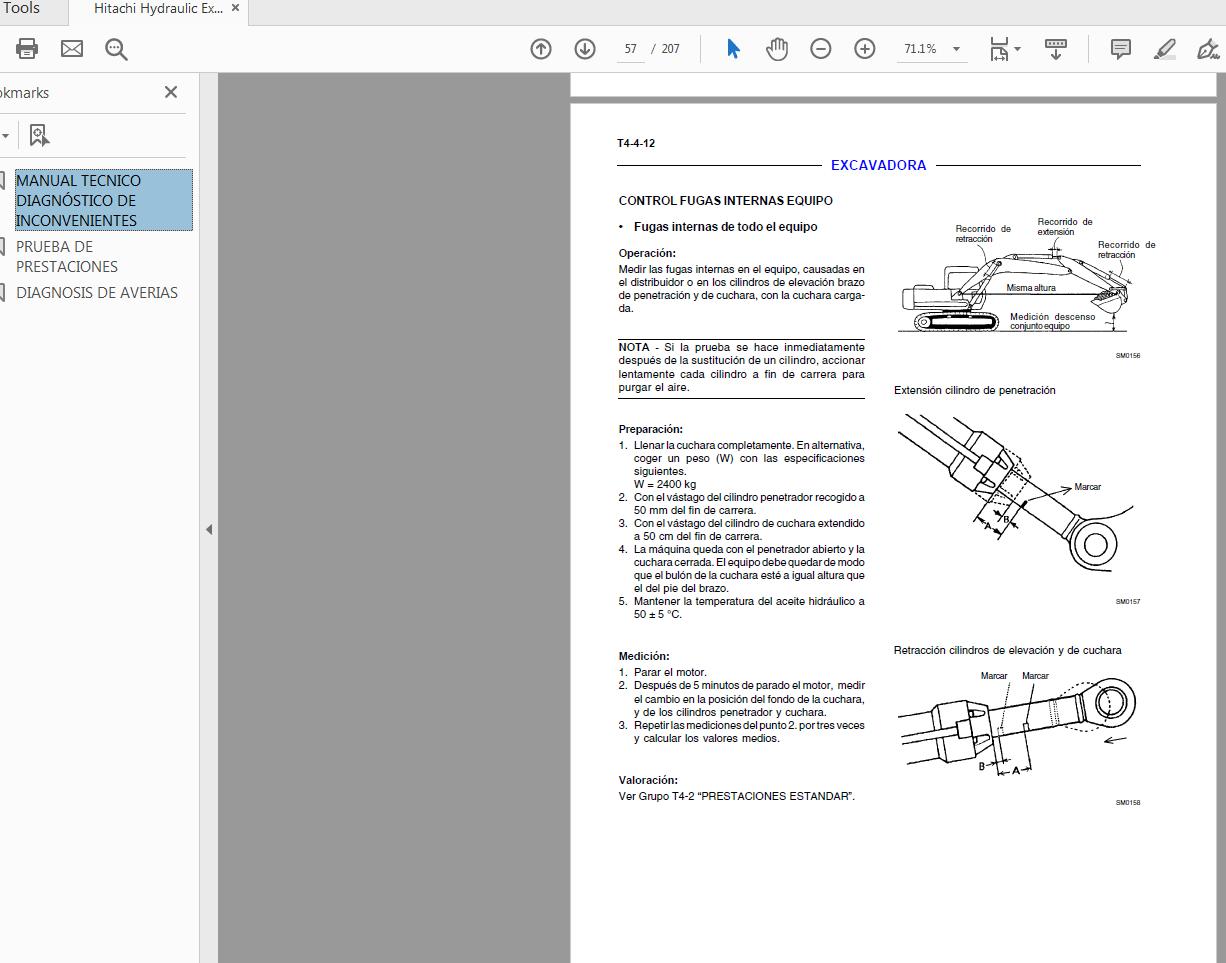Select the Hand tool for panning
Viewport: 1226px width, 963px height.
[777, 48]
